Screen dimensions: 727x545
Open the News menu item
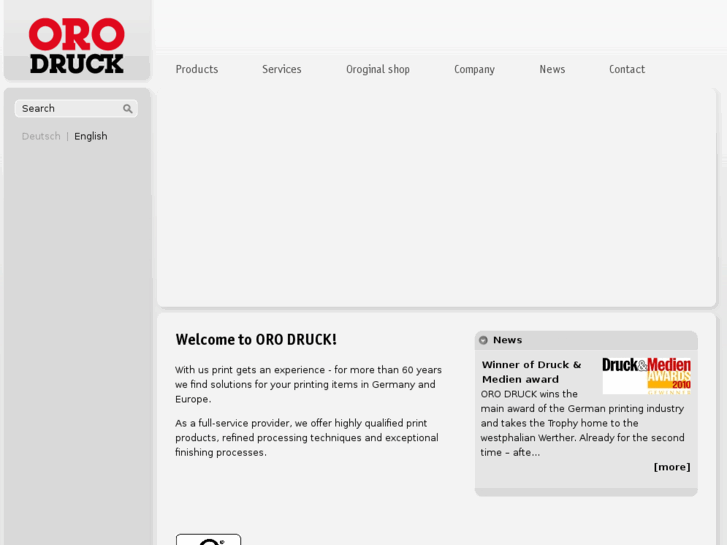tap(552, 69)
